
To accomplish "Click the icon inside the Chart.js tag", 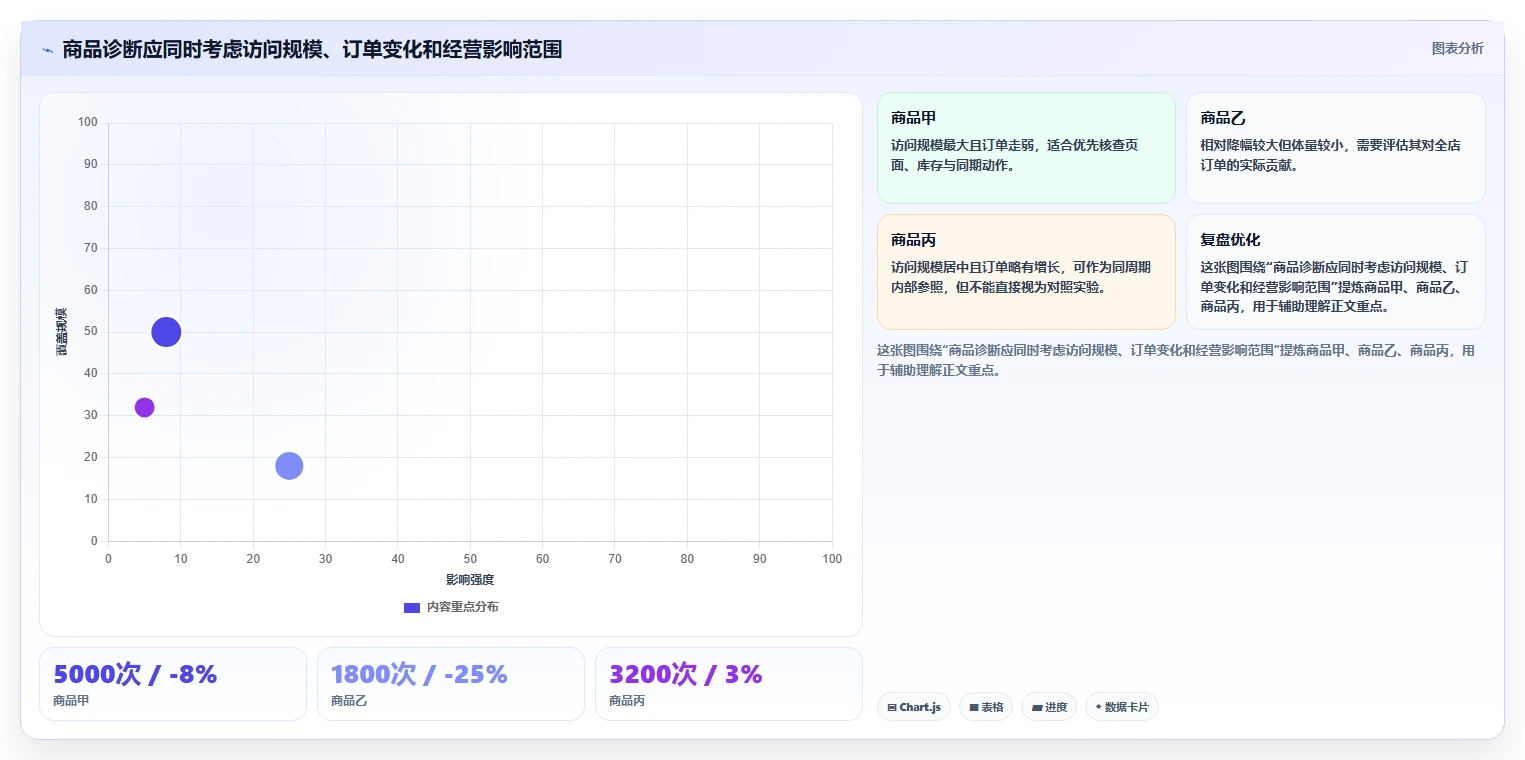I will [x=892, y=708].
